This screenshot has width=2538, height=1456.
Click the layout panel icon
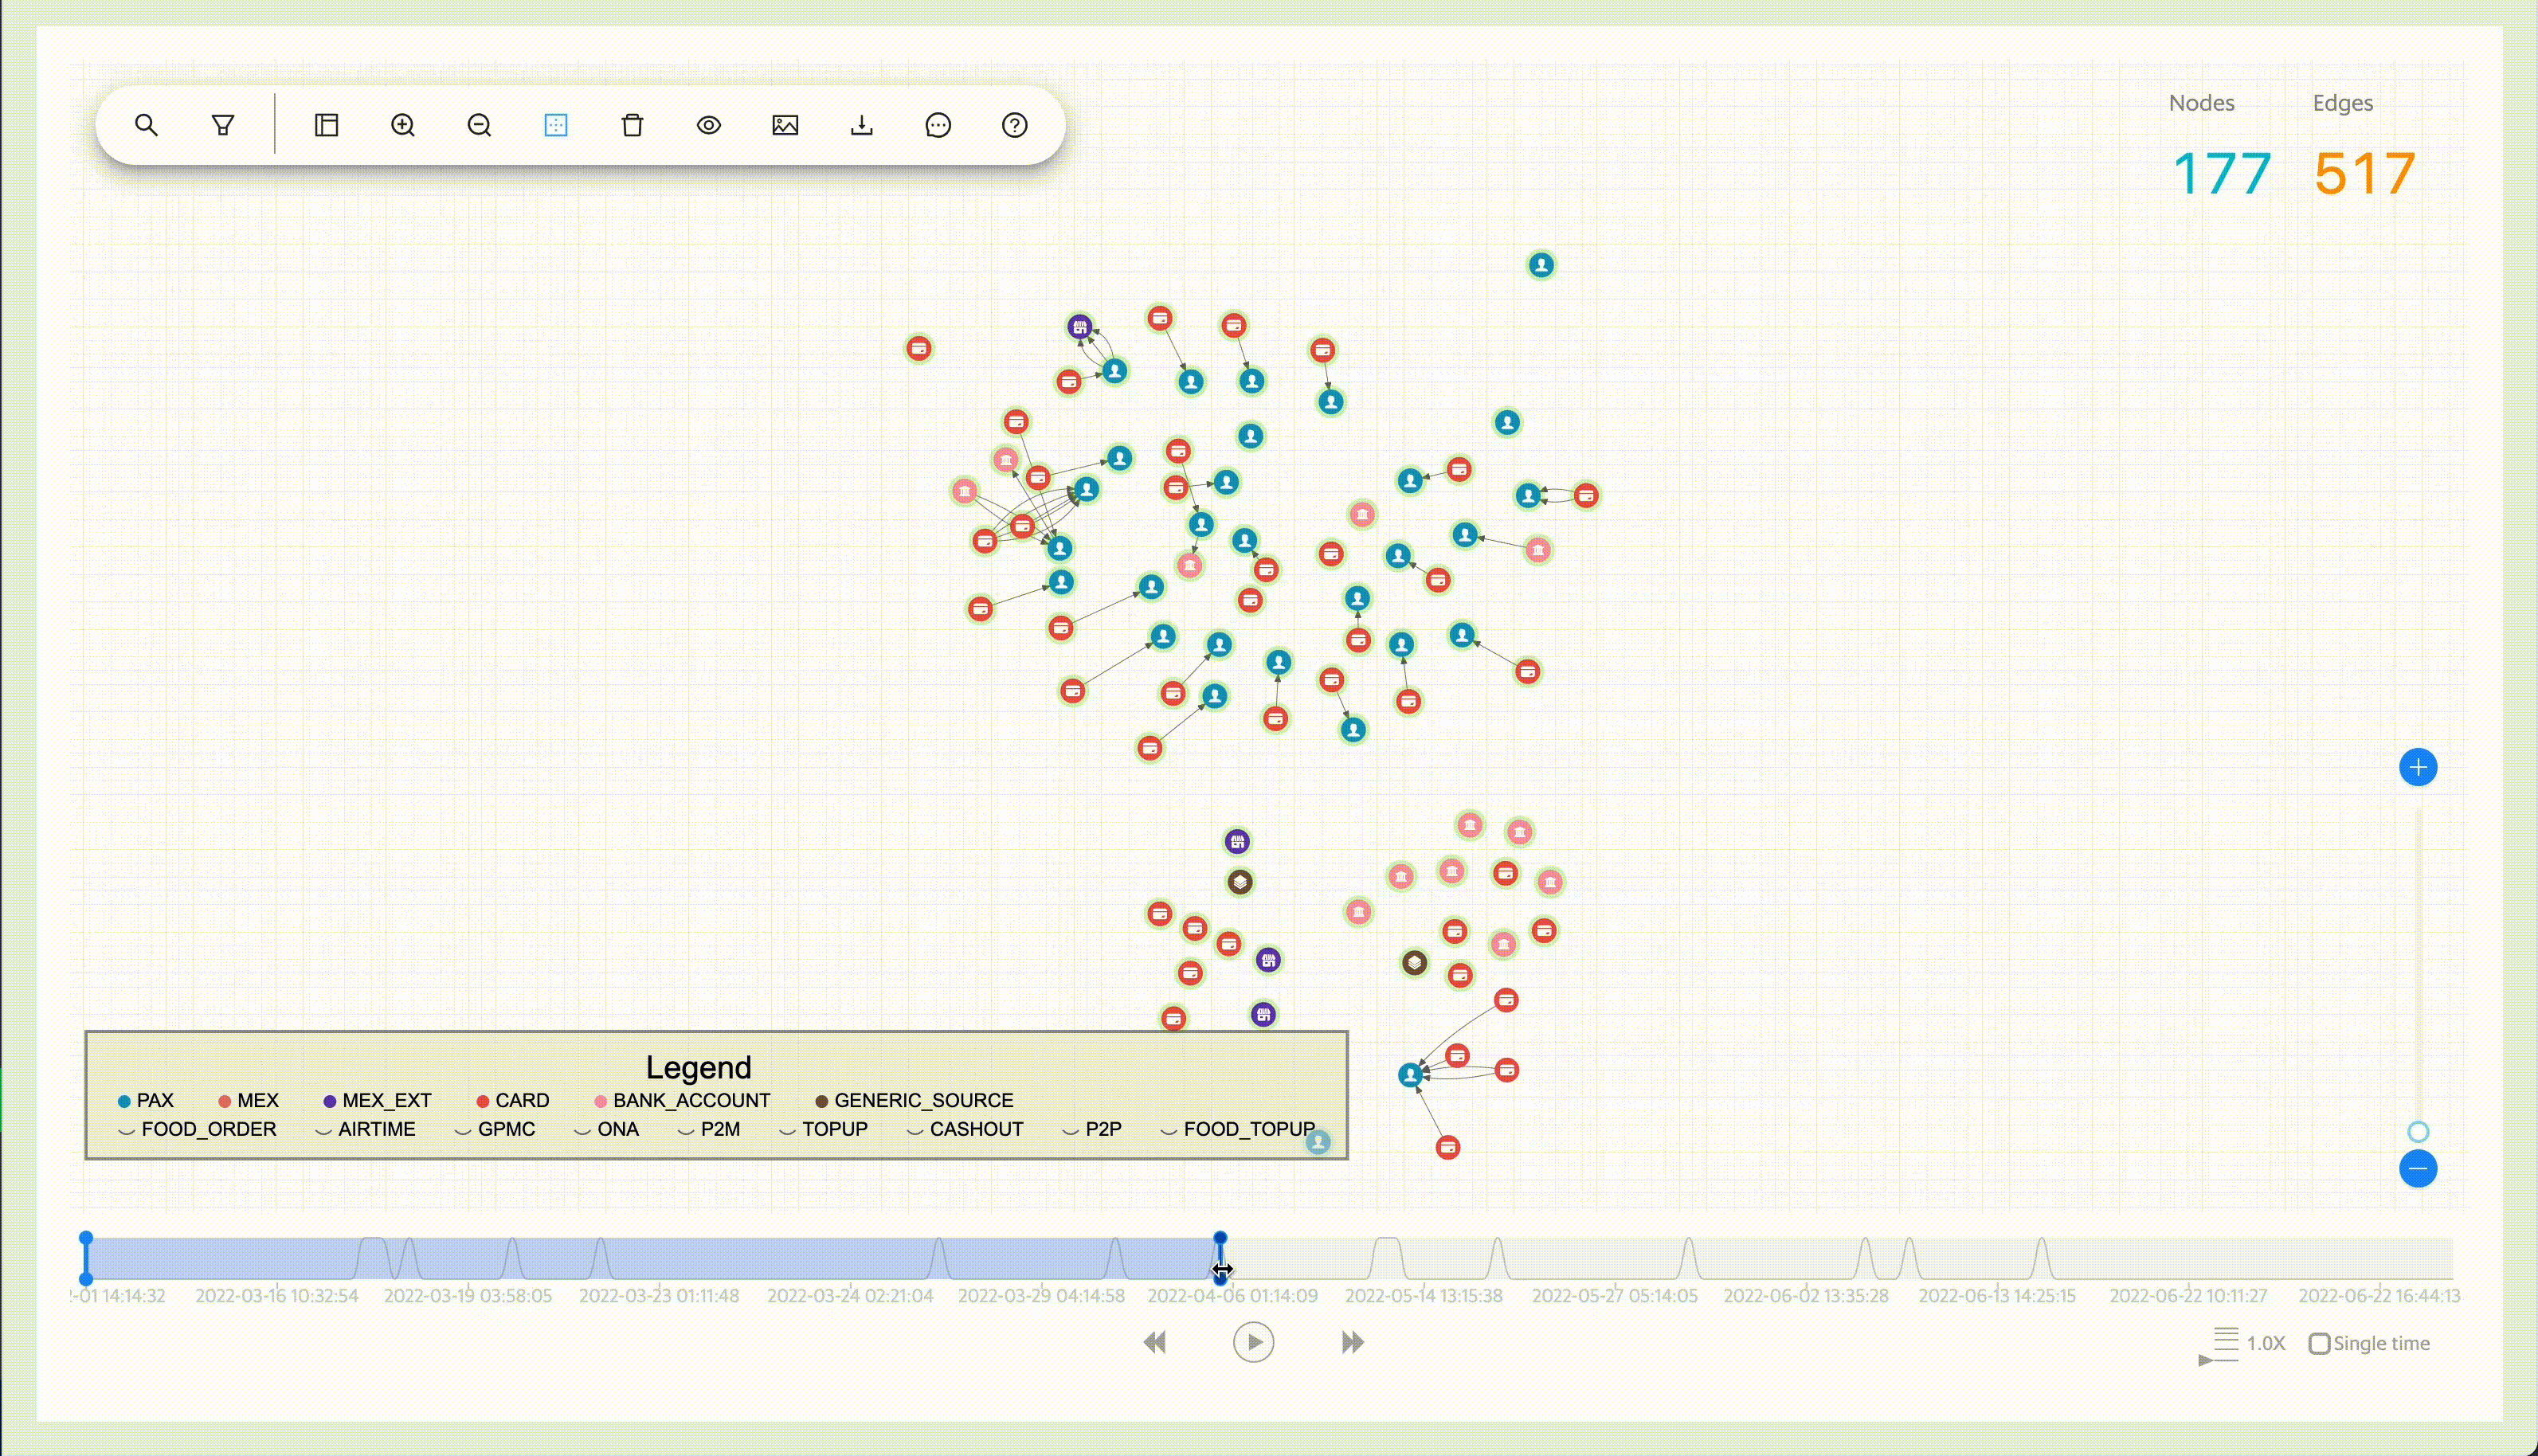[x=326, y=125]
